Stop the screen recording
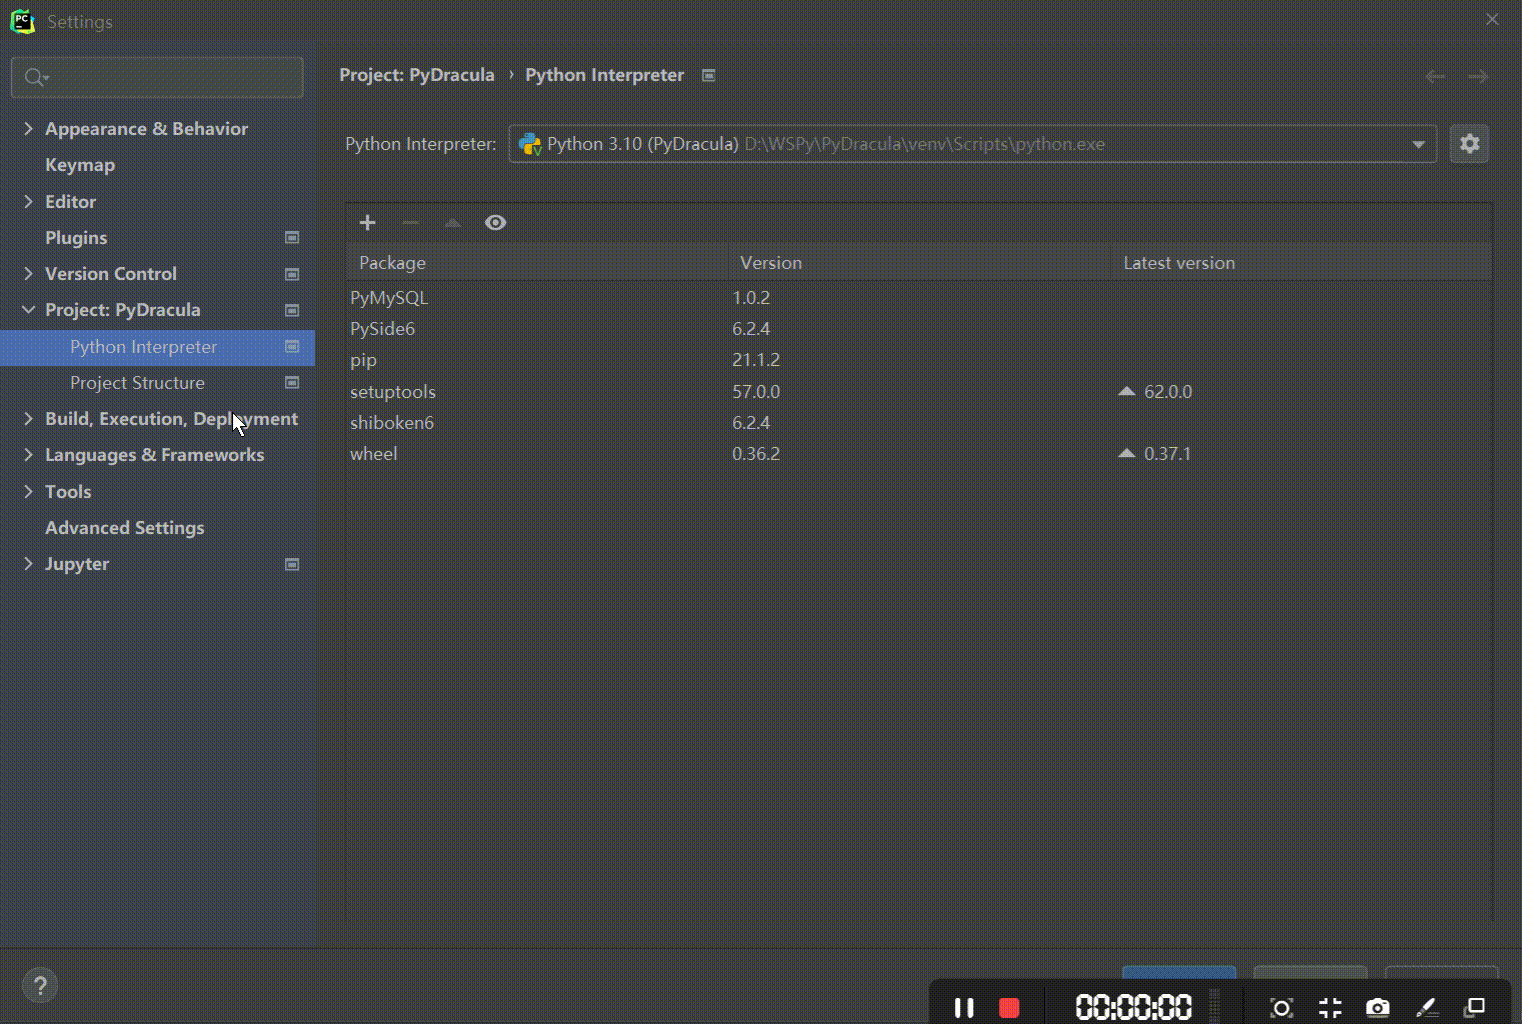This screenshot has width=1522, height=1024. click(1009, 1007)
